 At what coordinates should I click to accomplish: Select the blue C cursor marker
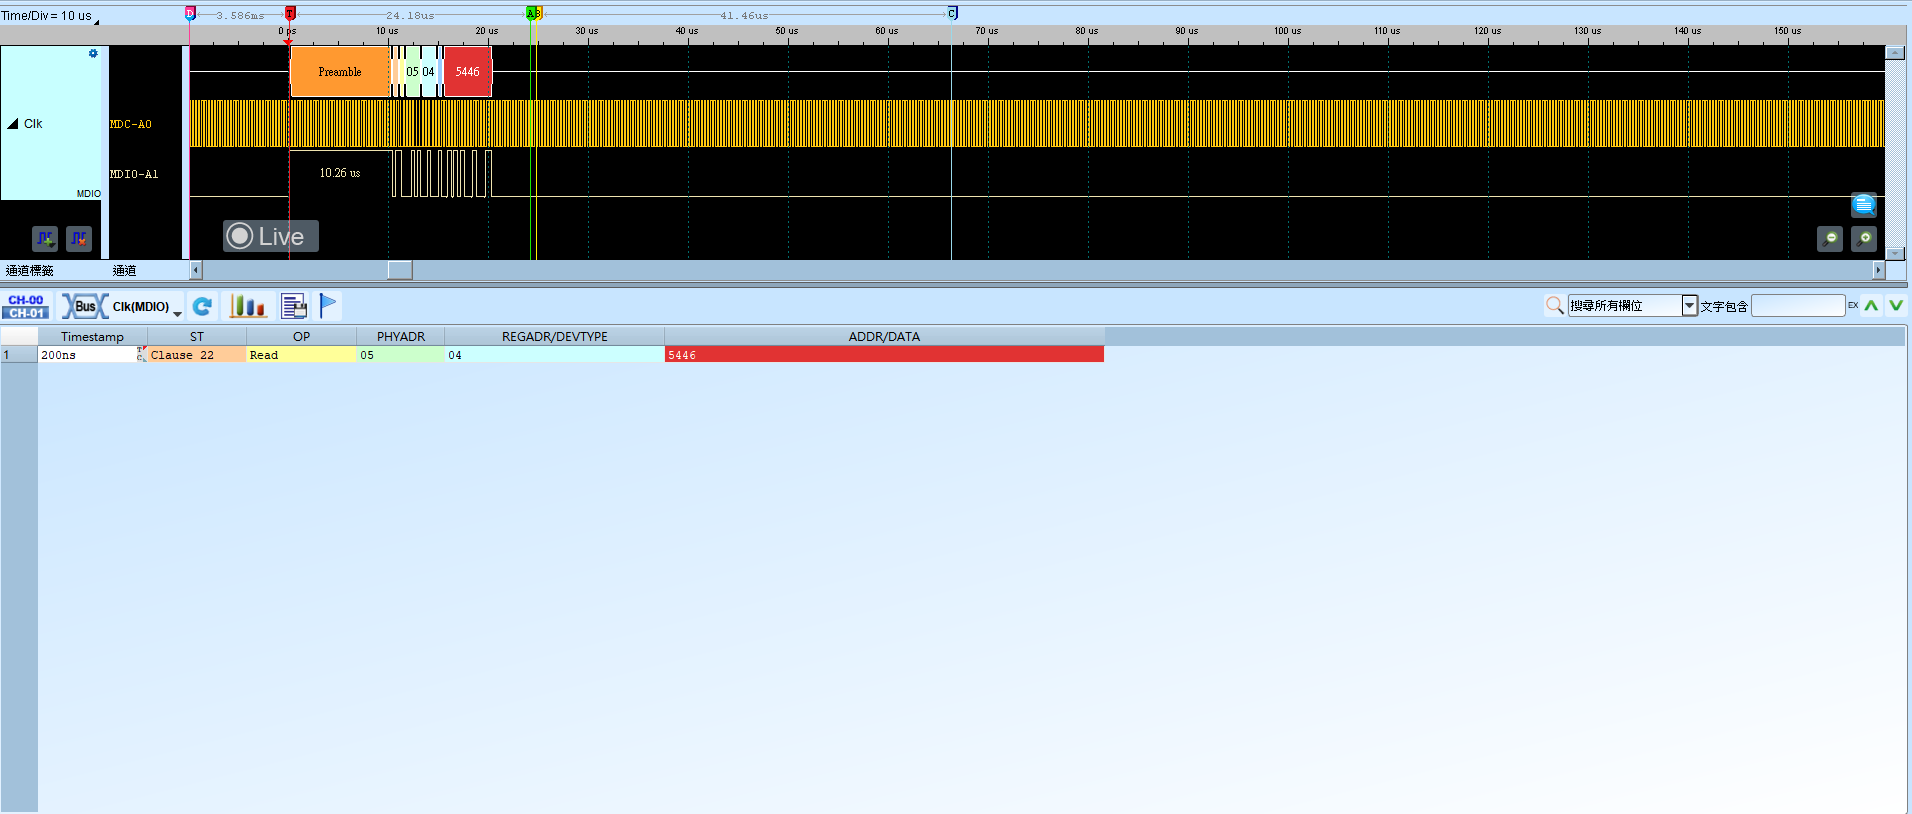click(952, 13)
